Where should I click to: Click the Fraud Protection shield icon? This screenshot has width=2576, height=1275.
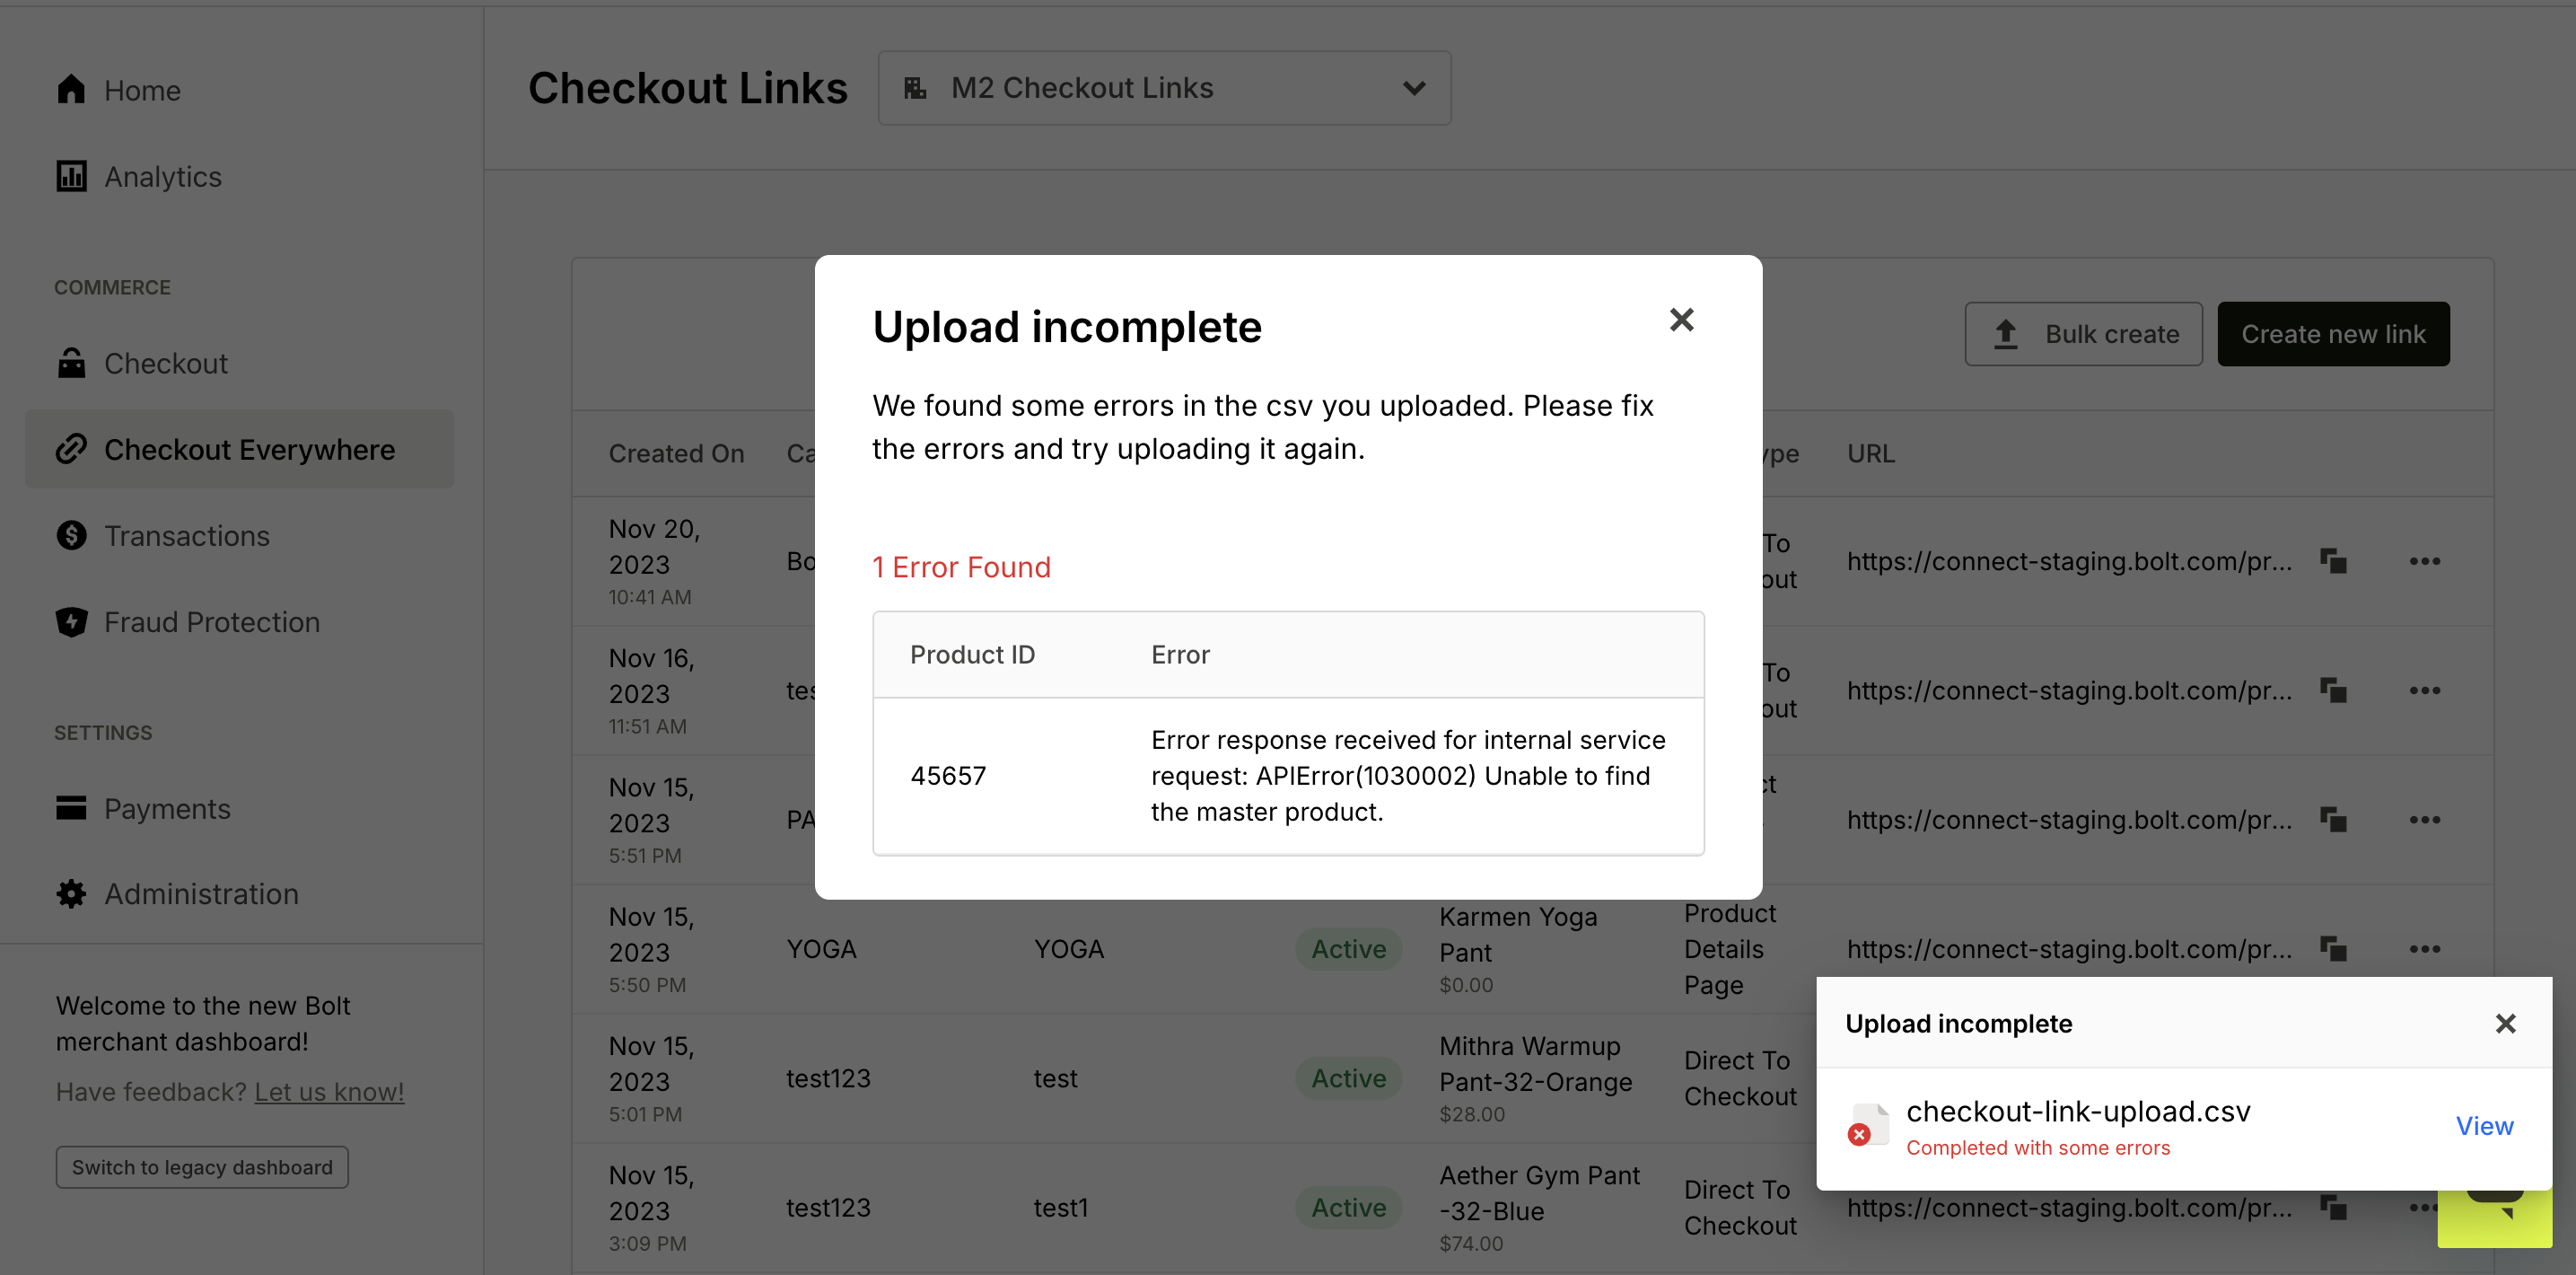[71, 622]
